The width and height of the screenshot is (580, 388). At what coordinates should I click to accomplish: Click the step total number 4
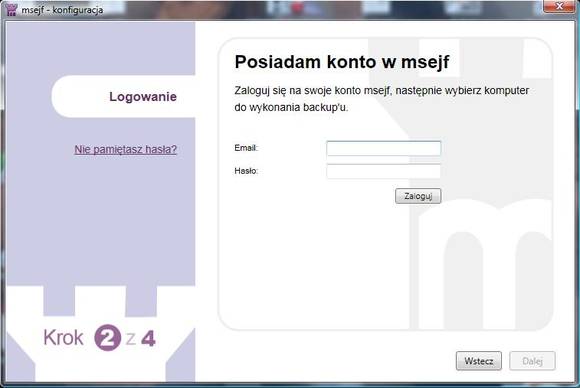point(148,338)
